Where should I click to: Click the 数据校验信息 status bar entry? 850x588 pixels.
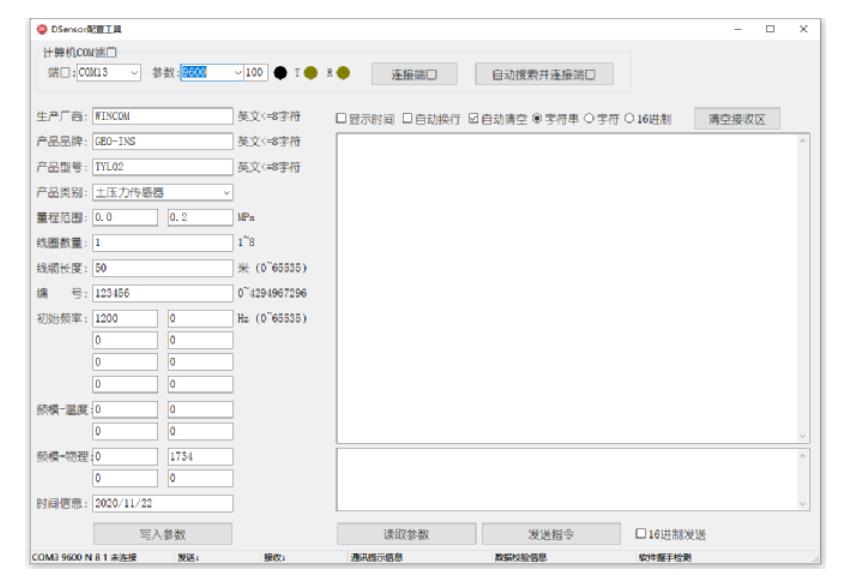(x=520, y=557)
